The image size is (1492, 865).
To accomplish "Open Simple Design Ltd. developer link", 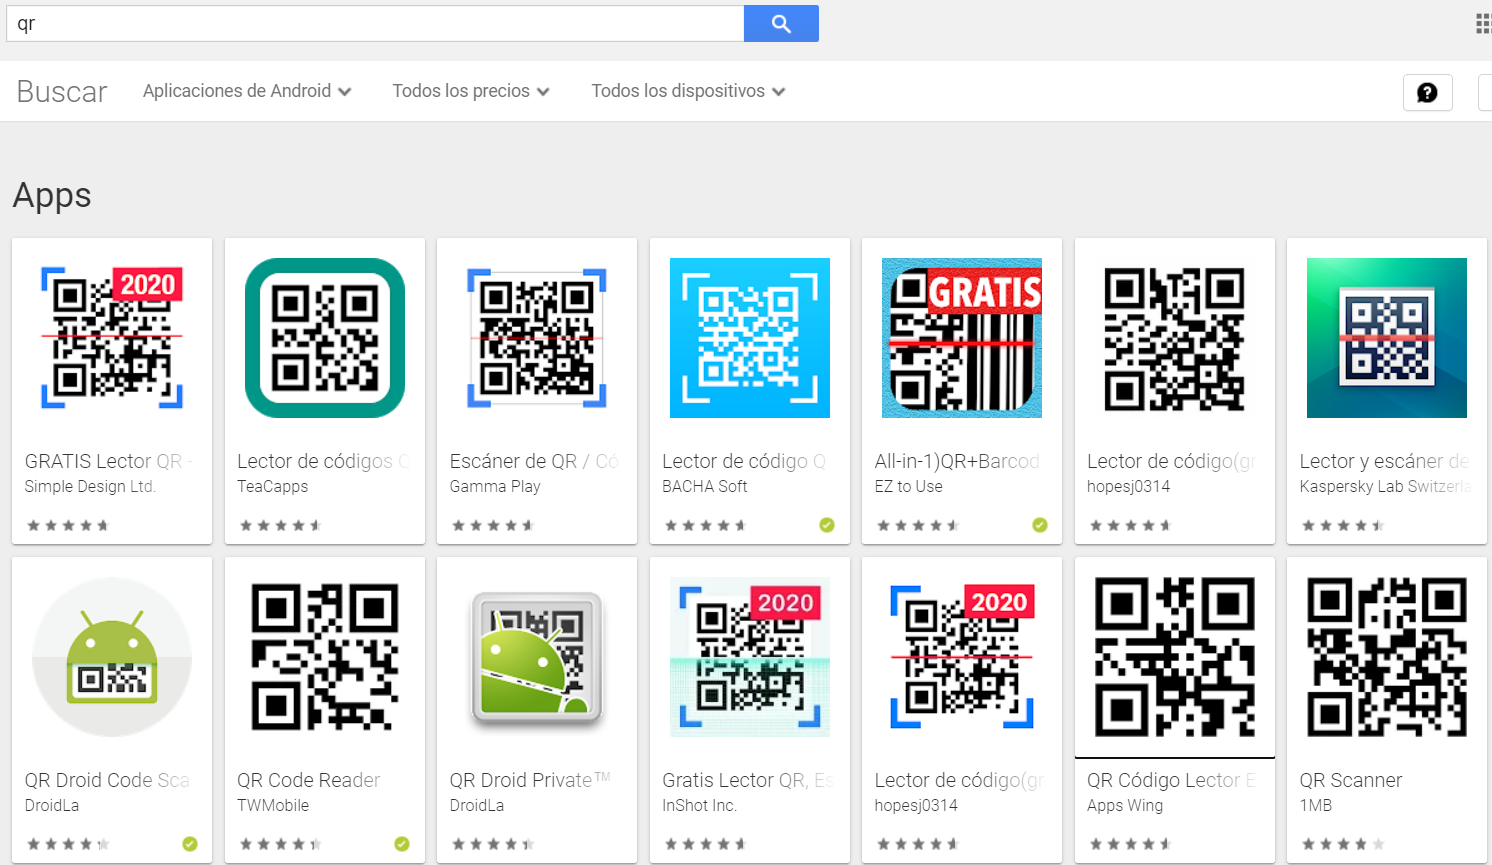I will click(90, 486).
